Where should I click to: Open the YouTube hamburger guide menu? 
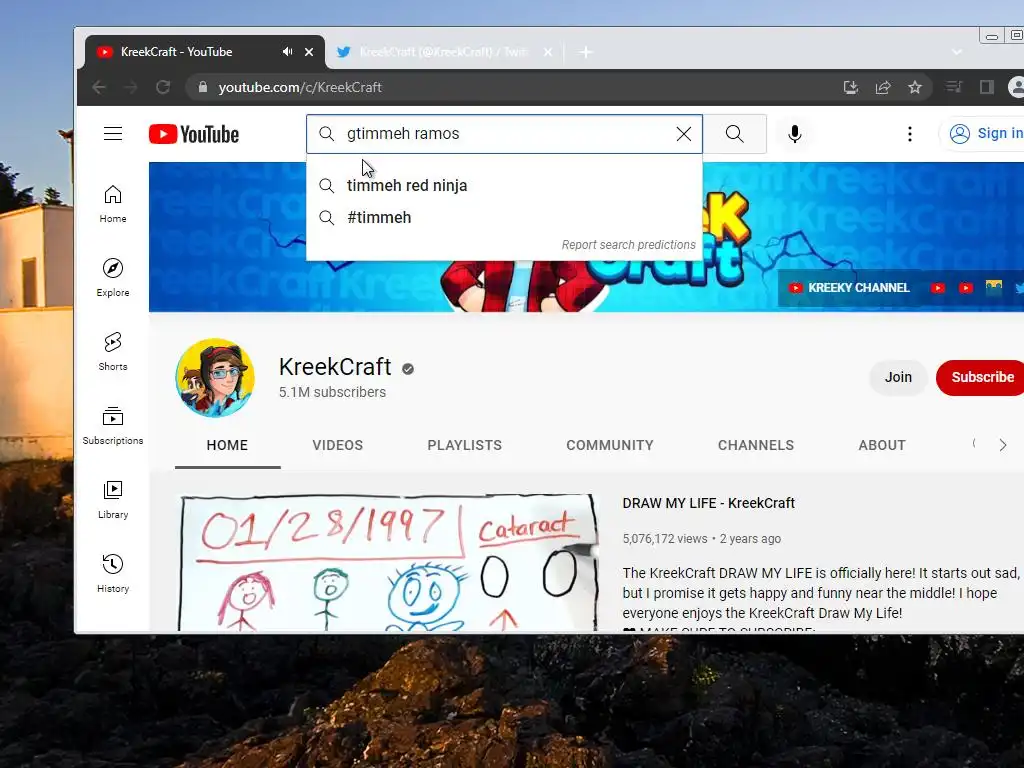113,134
